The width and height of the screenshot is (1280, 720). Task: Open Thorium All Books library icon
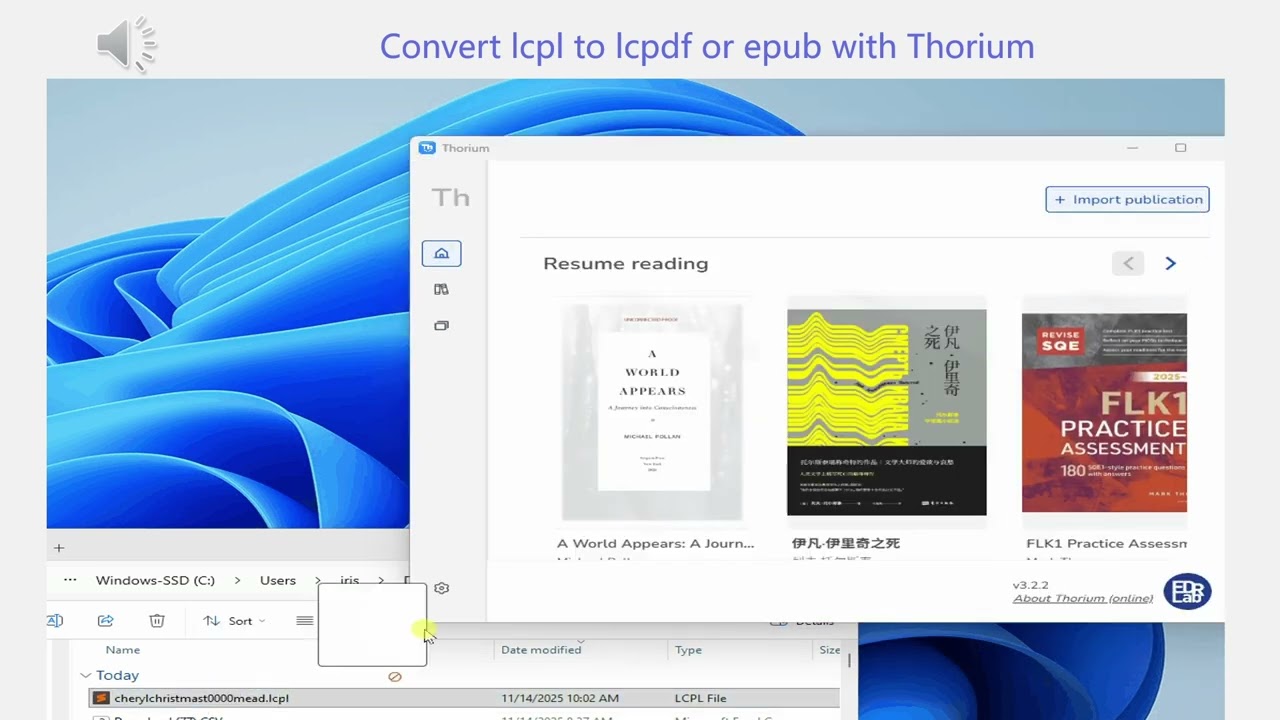441,289
